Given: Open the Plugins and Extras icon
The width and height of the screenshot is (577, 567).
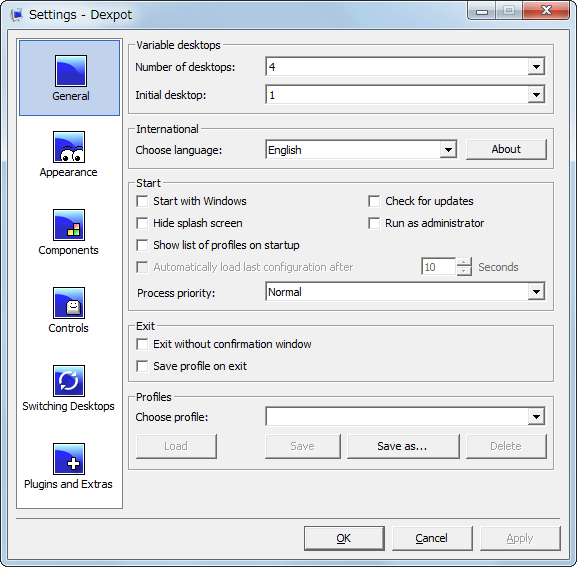Looking at the screenshot, I should point(69,459).
